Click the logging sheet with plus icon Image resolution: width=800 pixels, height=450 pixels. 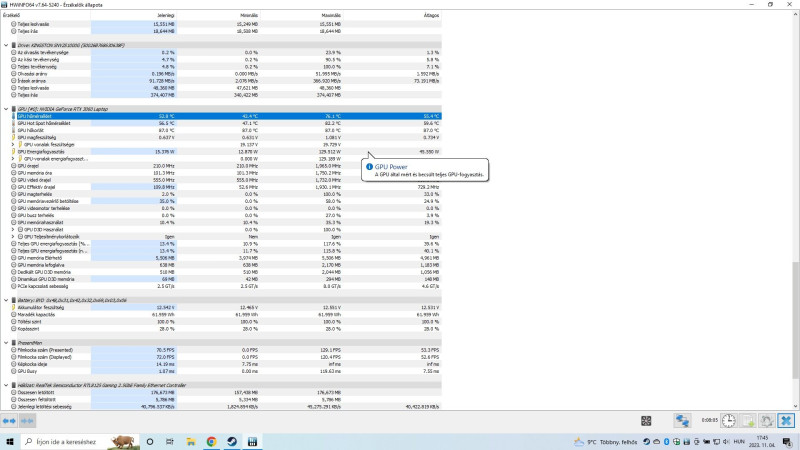pos(748,421)
